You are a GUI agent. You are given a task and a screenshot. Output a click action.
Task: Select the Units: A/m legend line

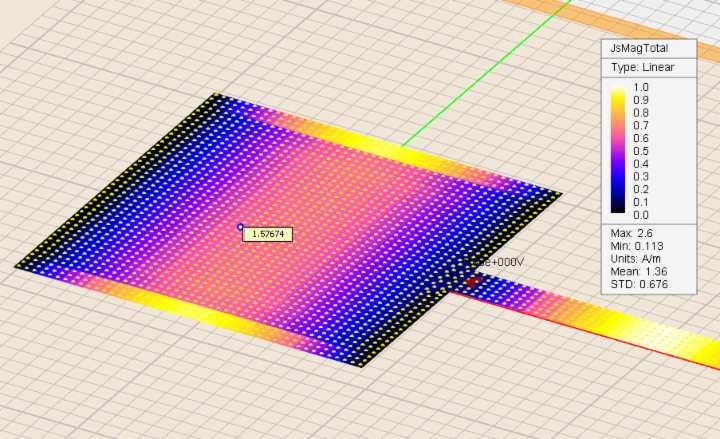637,258
